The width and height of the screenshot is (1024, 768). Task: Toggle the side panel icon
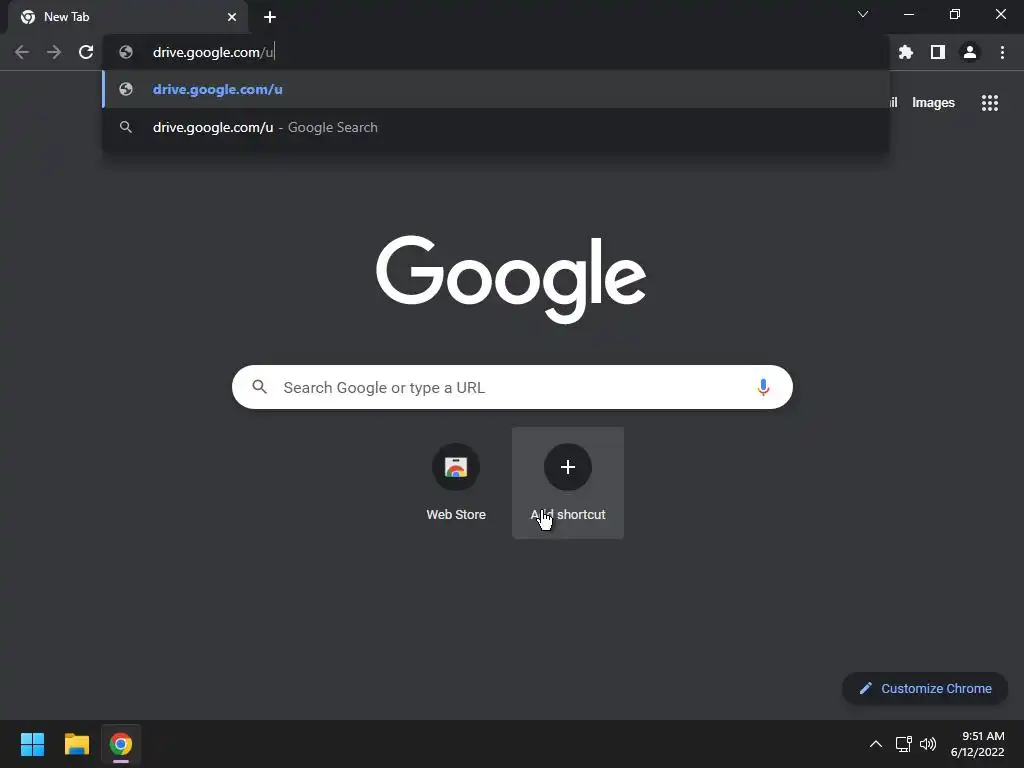[x=938, y=52]
